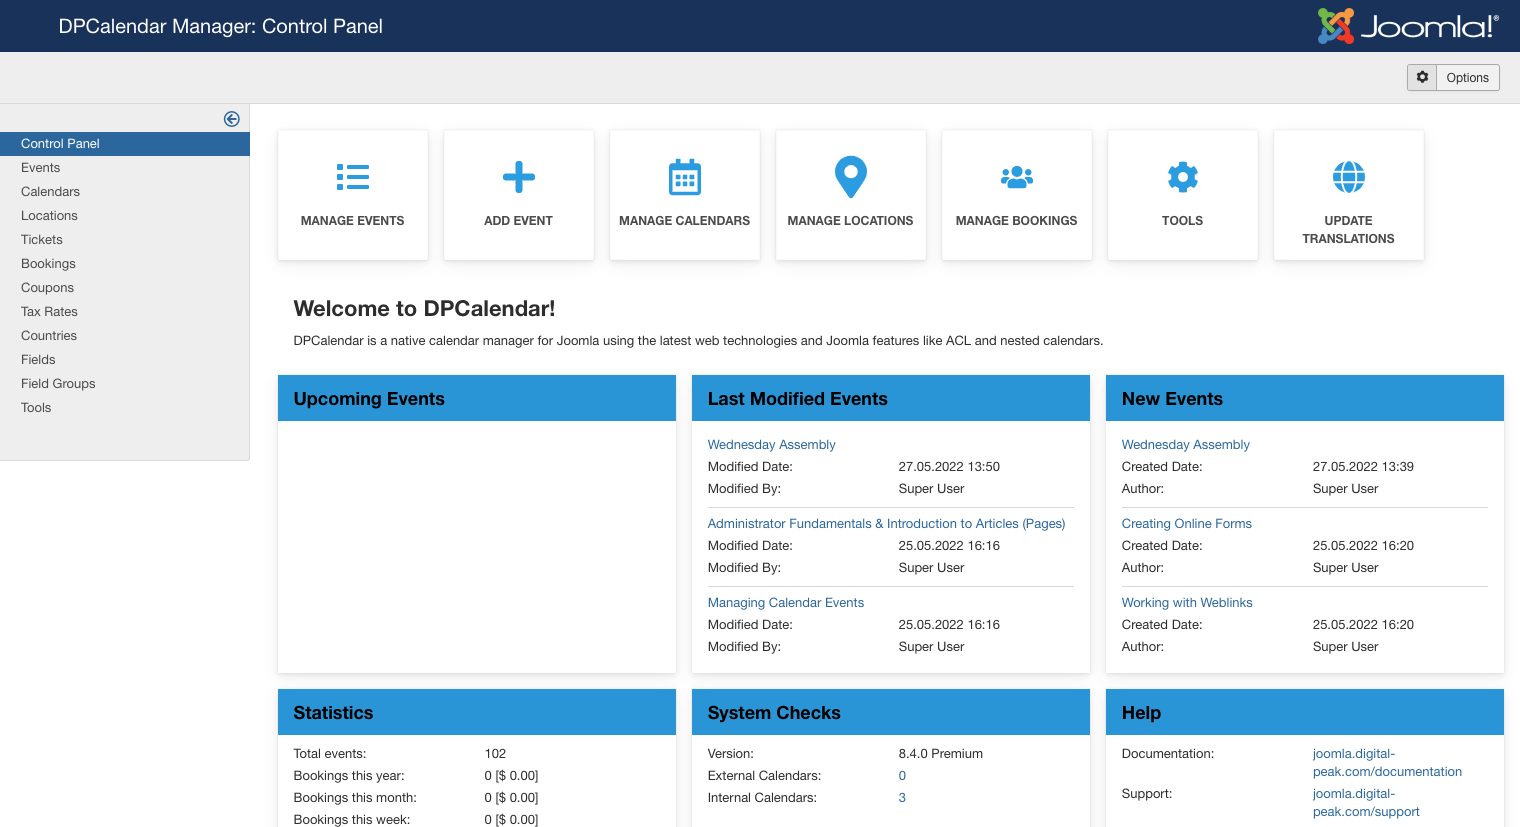
Task: Click the TOOLS tile label
Action: 1182,221
